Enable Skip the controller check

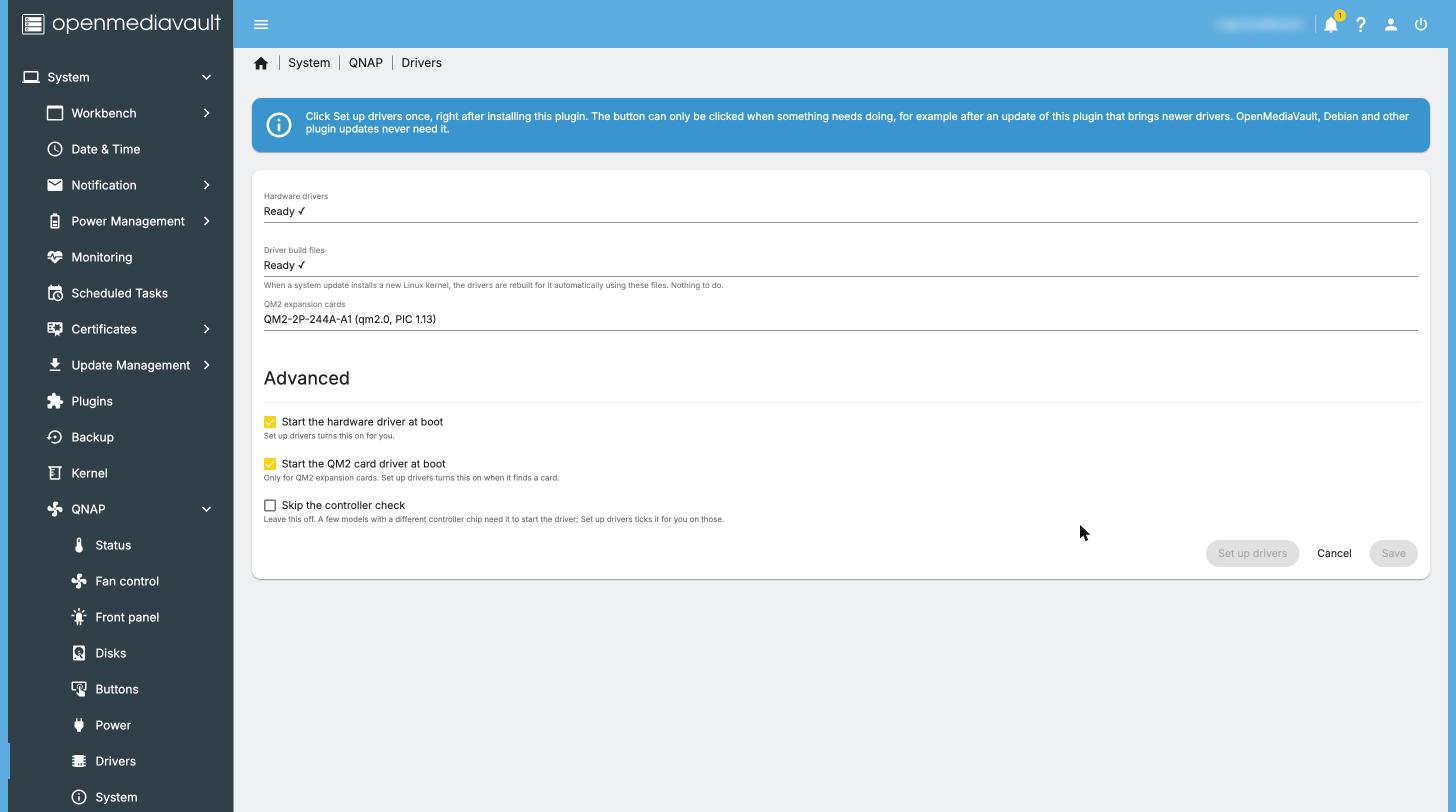pos(270,506)
